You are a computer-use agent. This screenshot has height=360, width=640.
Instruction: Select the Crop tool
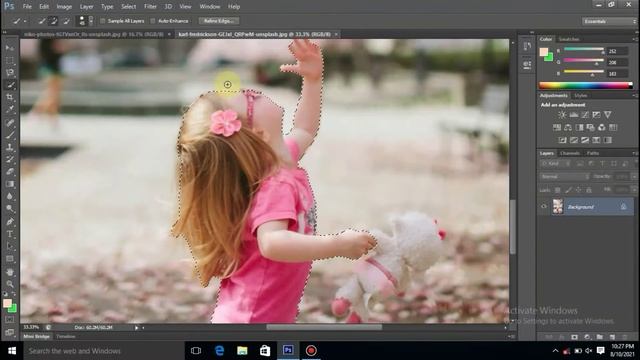10,97
